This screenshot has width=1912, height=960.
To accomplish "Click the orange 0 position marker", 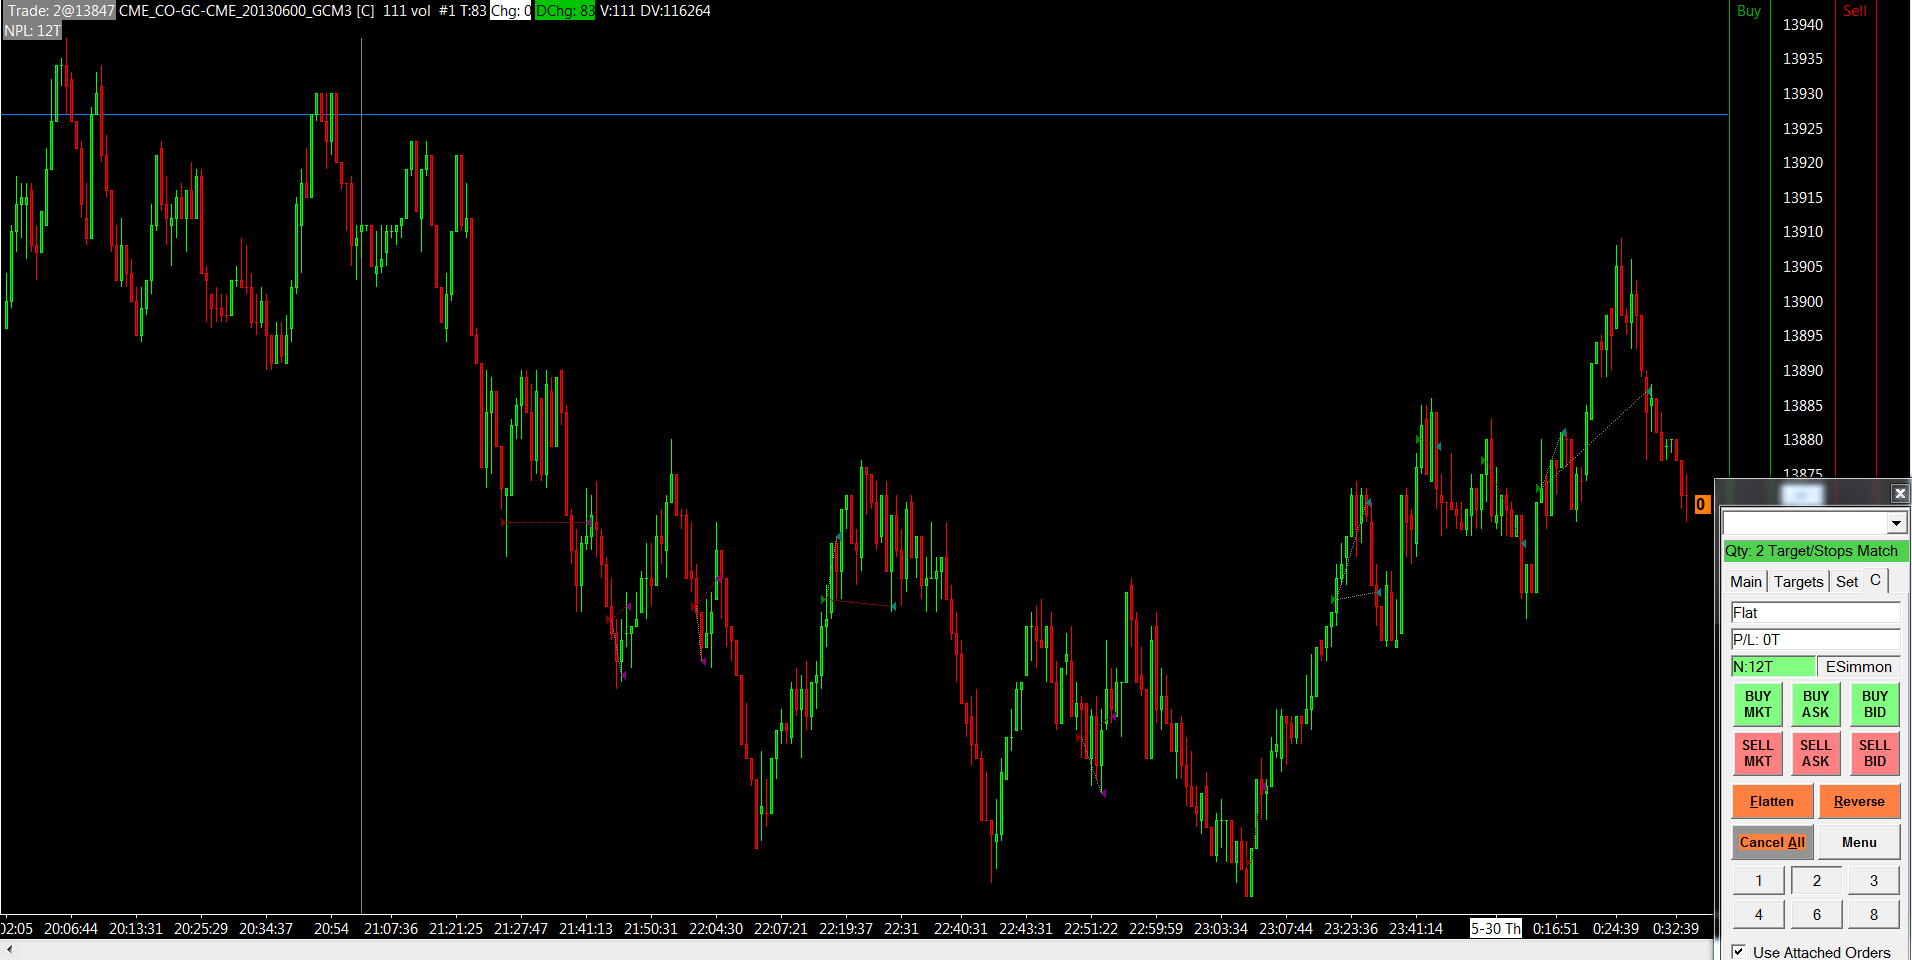I will click(1701, 505).
